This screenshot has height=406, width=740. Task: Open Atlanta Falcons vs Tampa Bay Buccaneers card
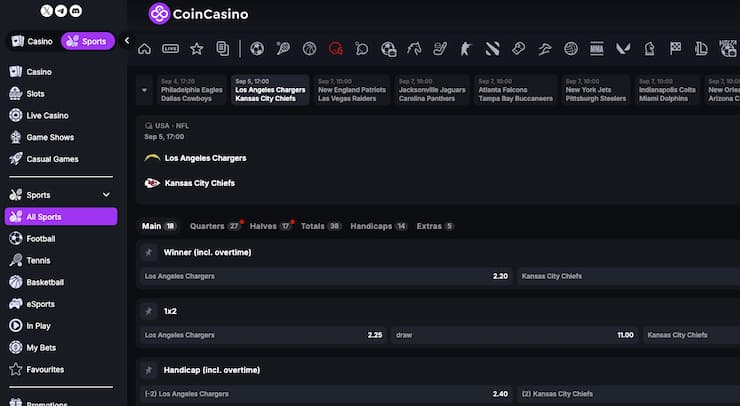click(x=515, y=90)
